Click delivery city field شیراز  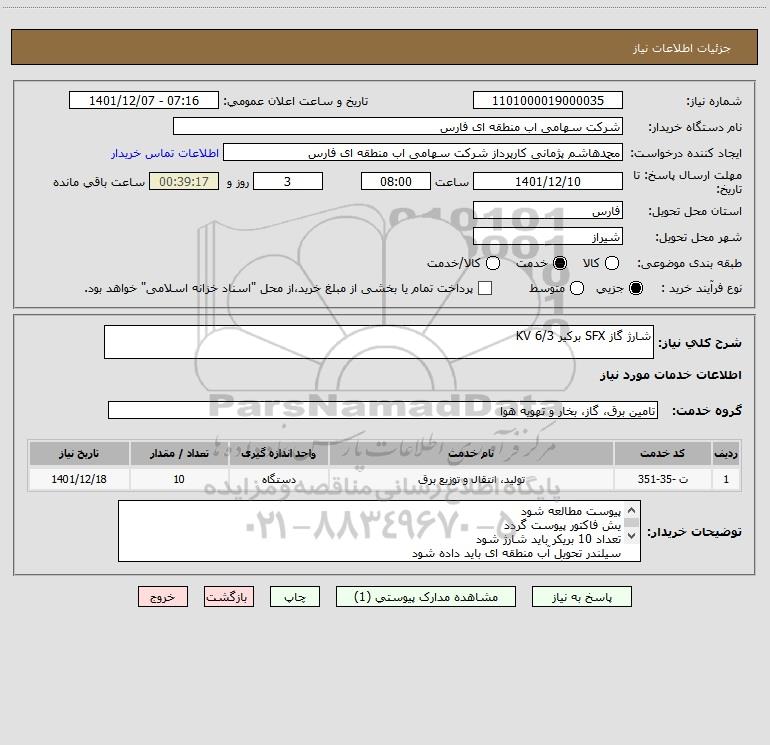tap(548, 237)
